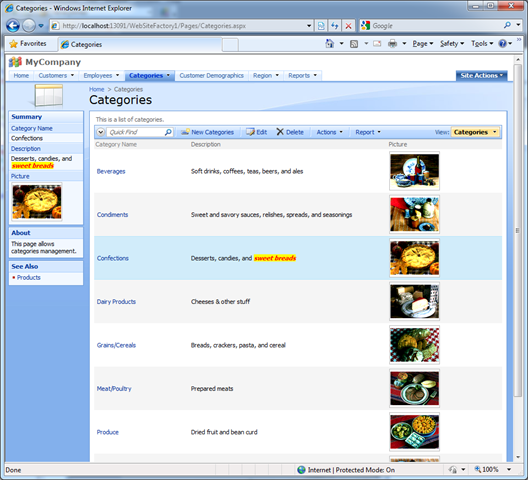Screen dimensions: 528x480
Task: Click the Delete X icon in grid toolbar
Action: coord(280,132)
